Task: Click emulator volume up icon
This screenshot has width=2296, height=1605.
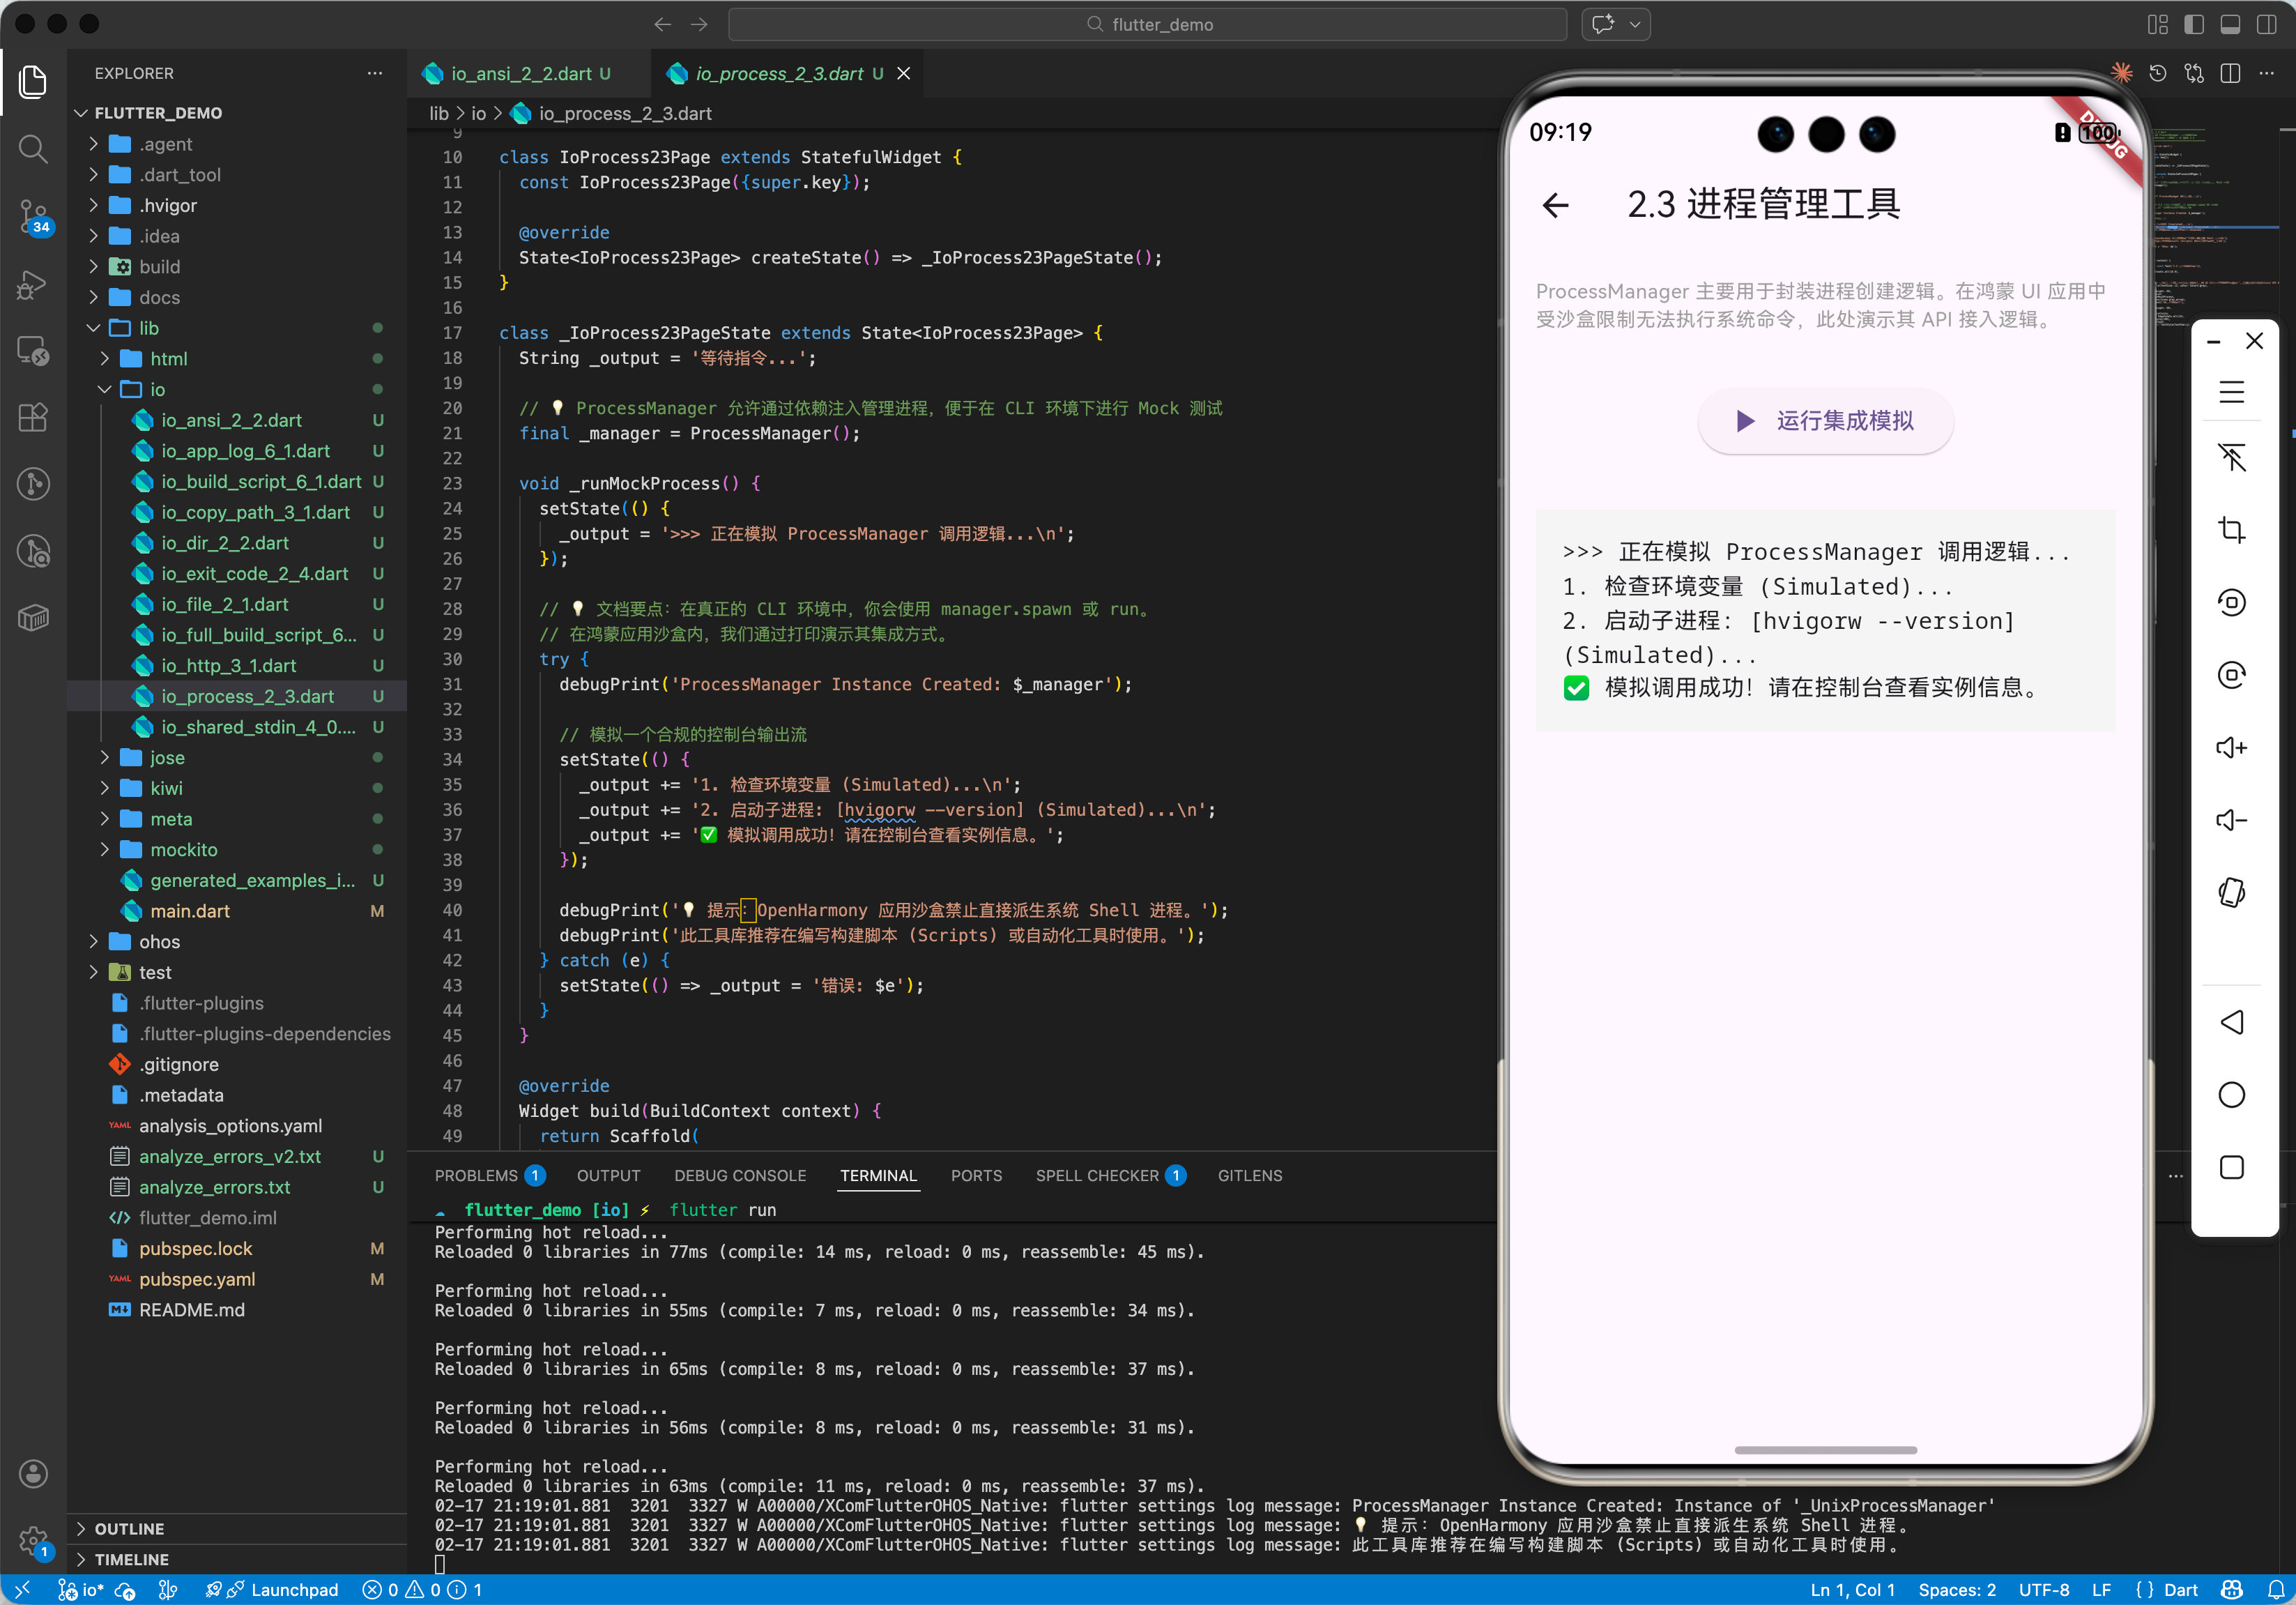Action: point(2231,747)
